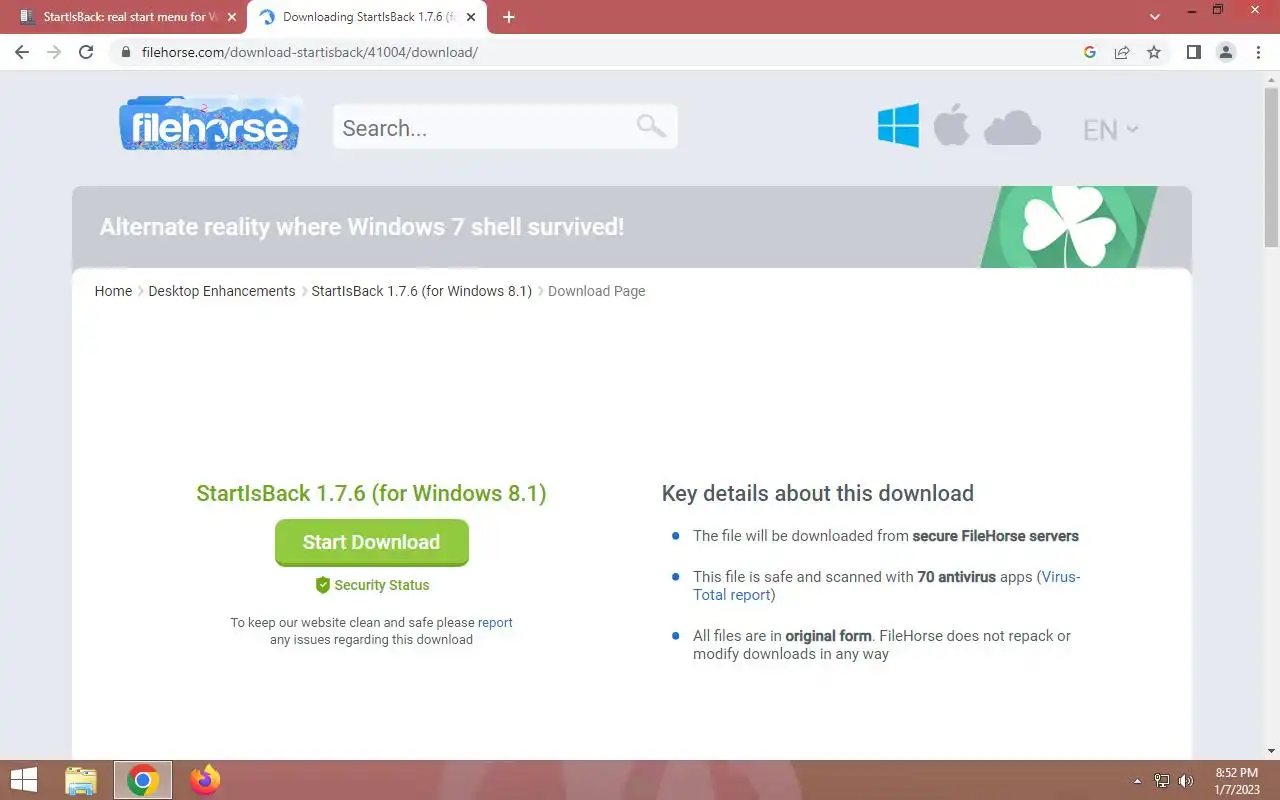
Task: Click the 'Key details about this download' heading
Action: (x=817, y=493)
